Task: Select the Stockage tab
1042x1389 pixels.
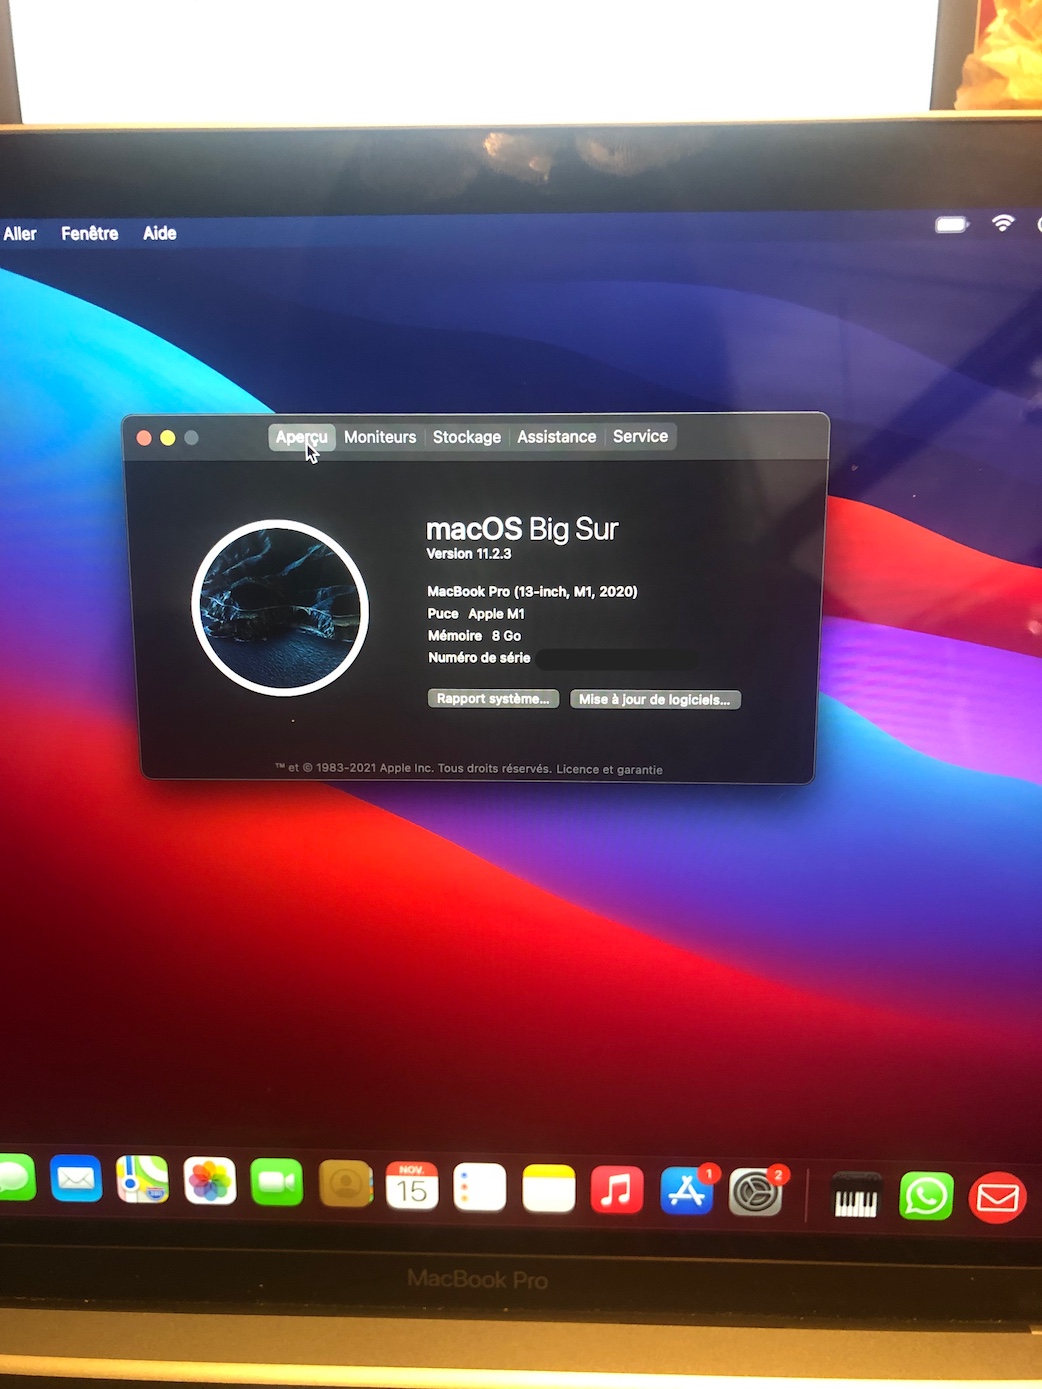Action: tap(466, 437)
